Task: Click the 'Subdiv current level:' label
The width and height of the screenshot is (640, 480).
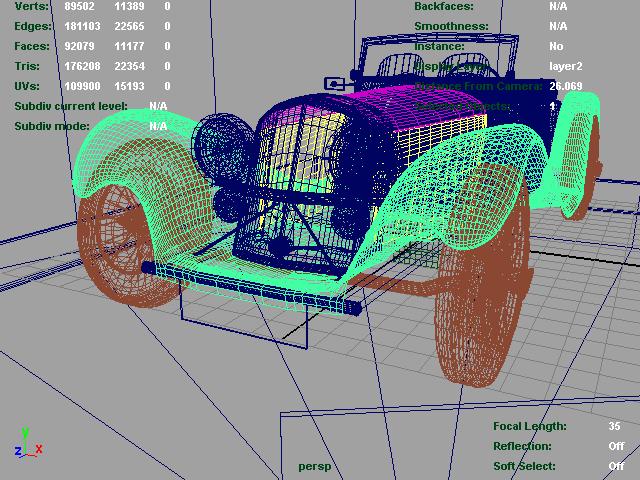Action: [71, 106]
